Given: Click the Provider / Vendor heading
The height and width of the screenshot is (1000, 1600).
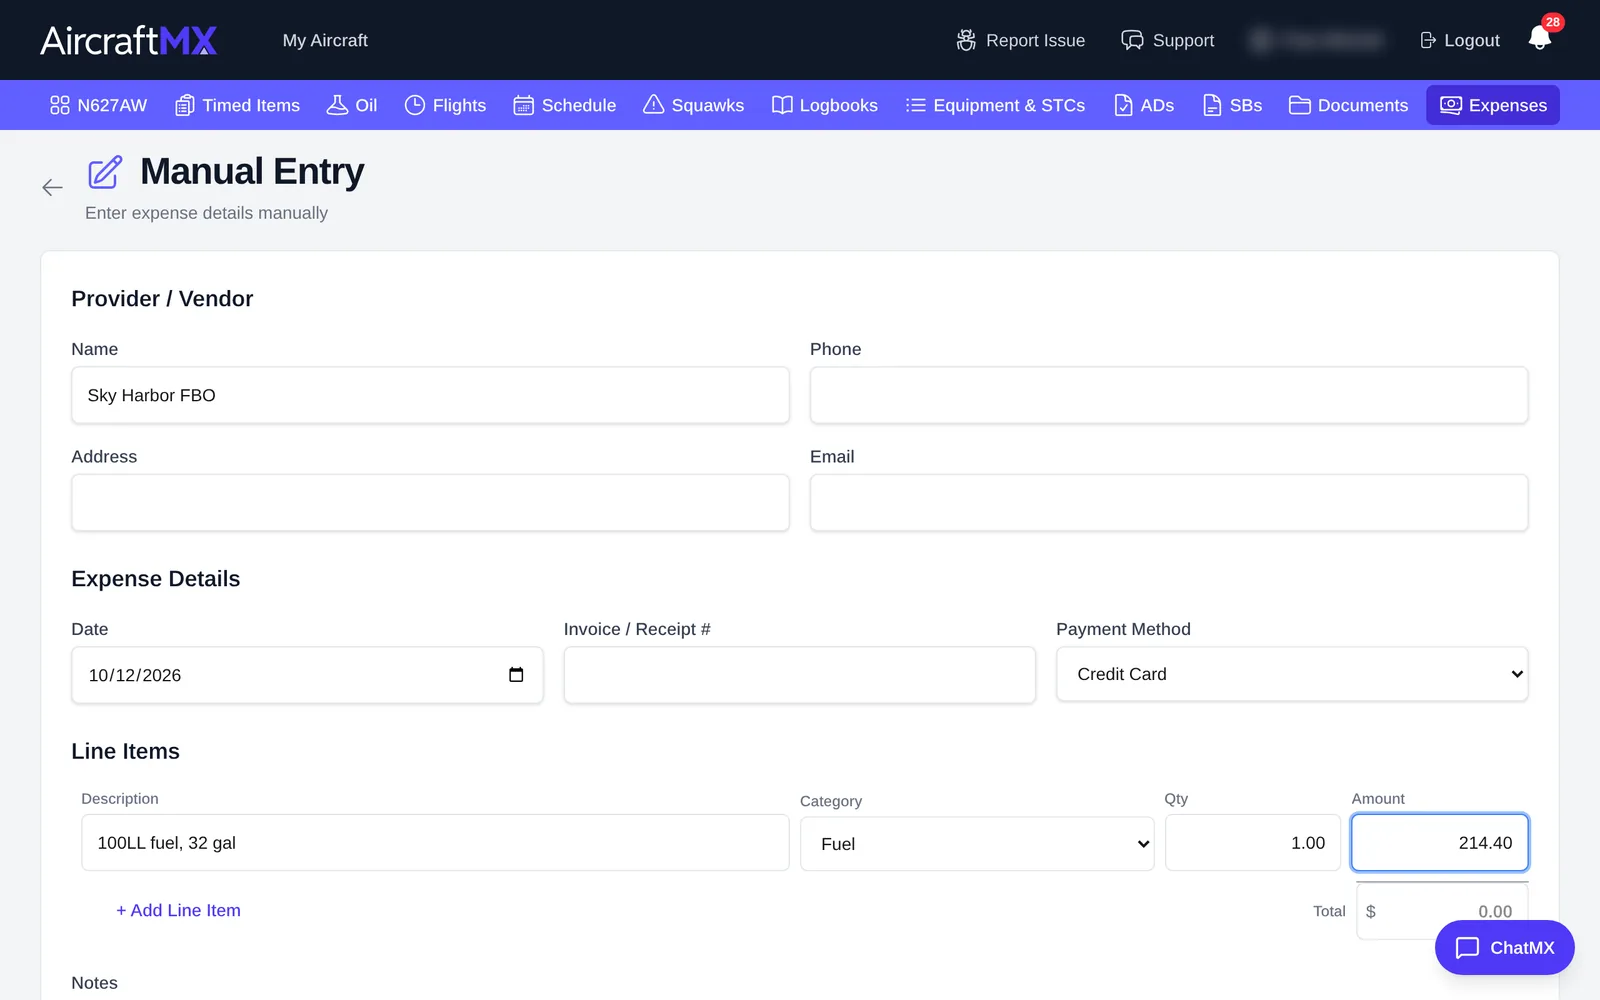Looking at the screenshot, I should [162, 299].
